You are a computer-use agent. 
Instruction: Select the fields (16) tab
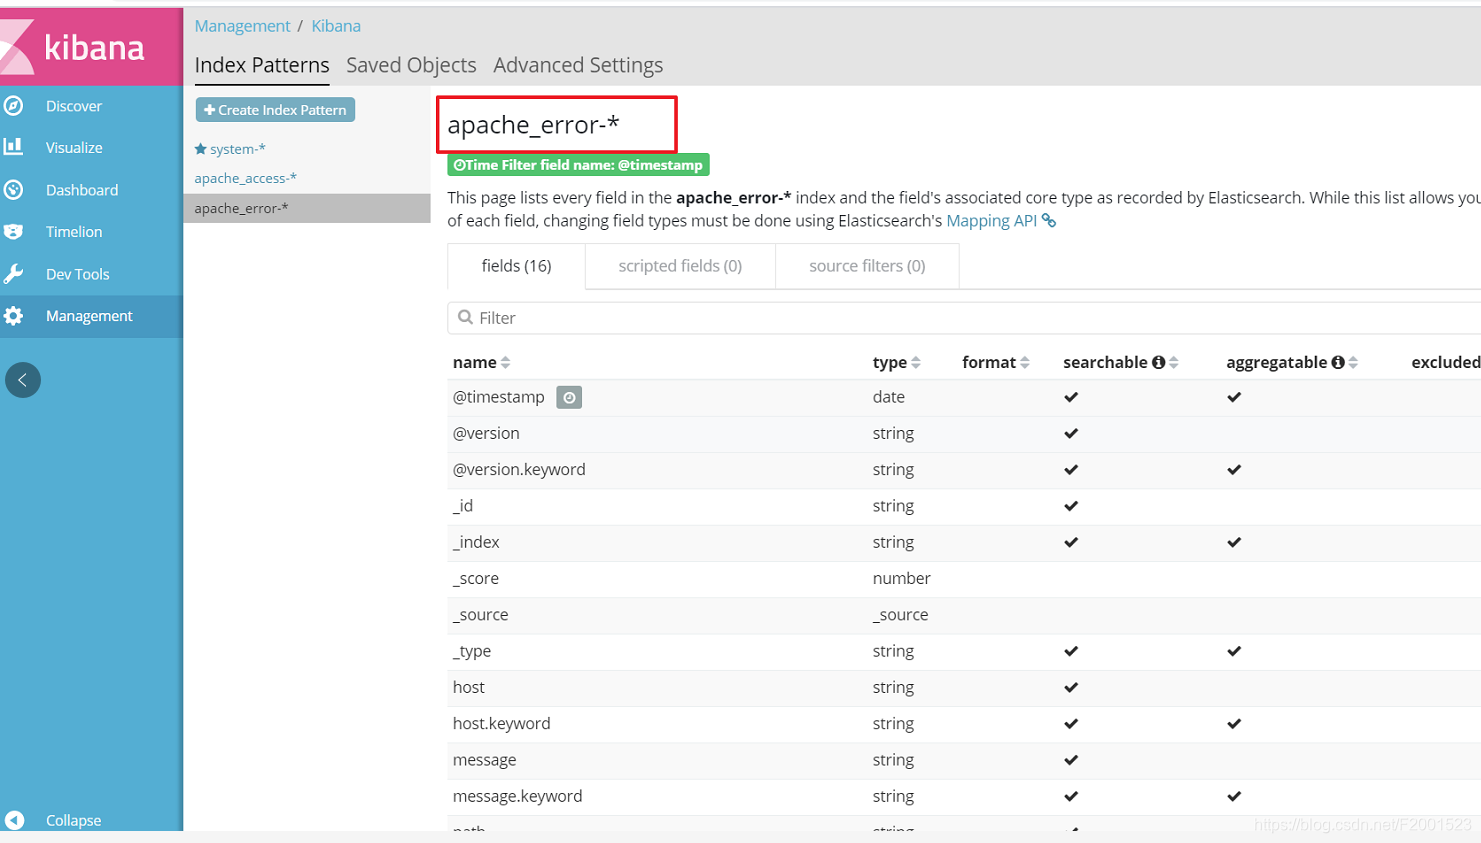click(516, 266)
